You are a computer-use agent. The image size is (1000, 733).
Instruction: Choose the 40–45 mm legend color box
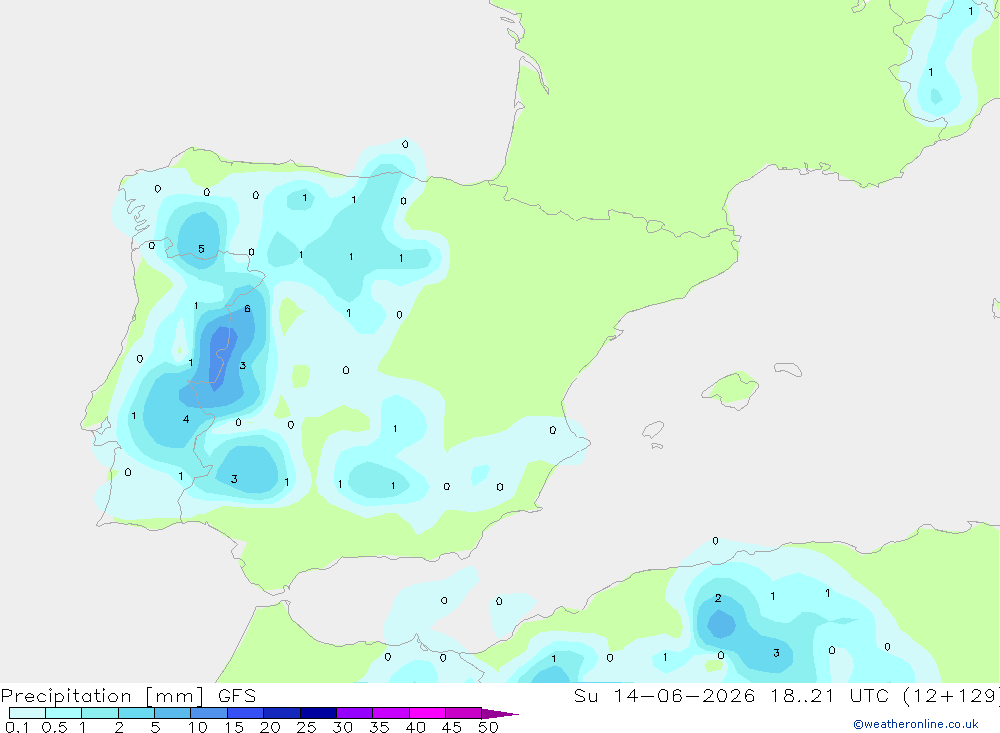427,713
